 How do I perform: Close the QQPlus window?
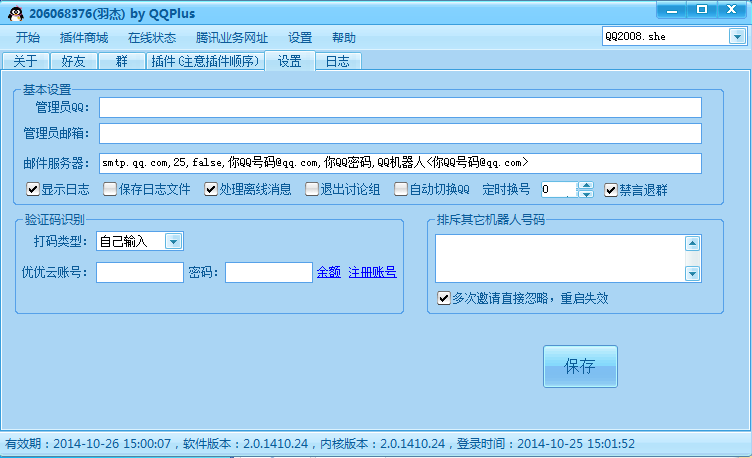732,10
